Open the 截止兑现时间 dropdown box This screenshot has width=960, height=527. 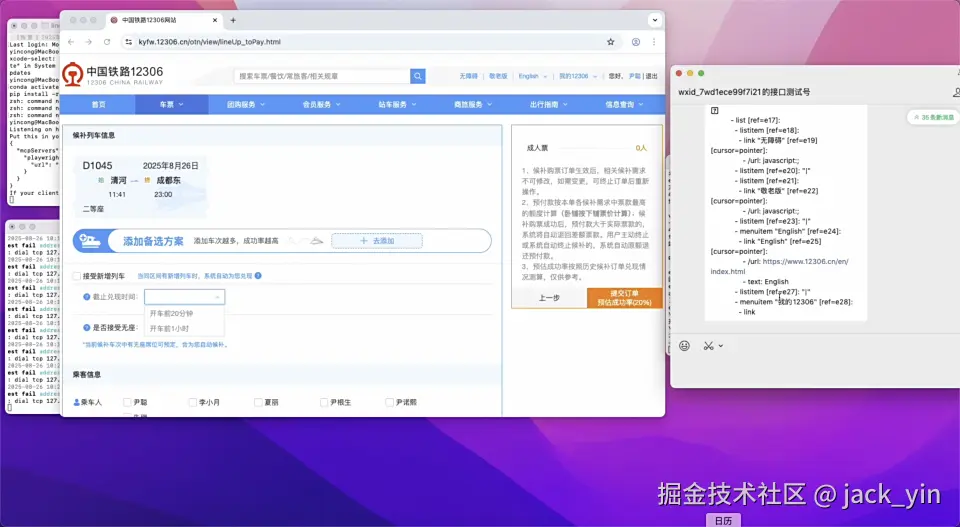184,297
